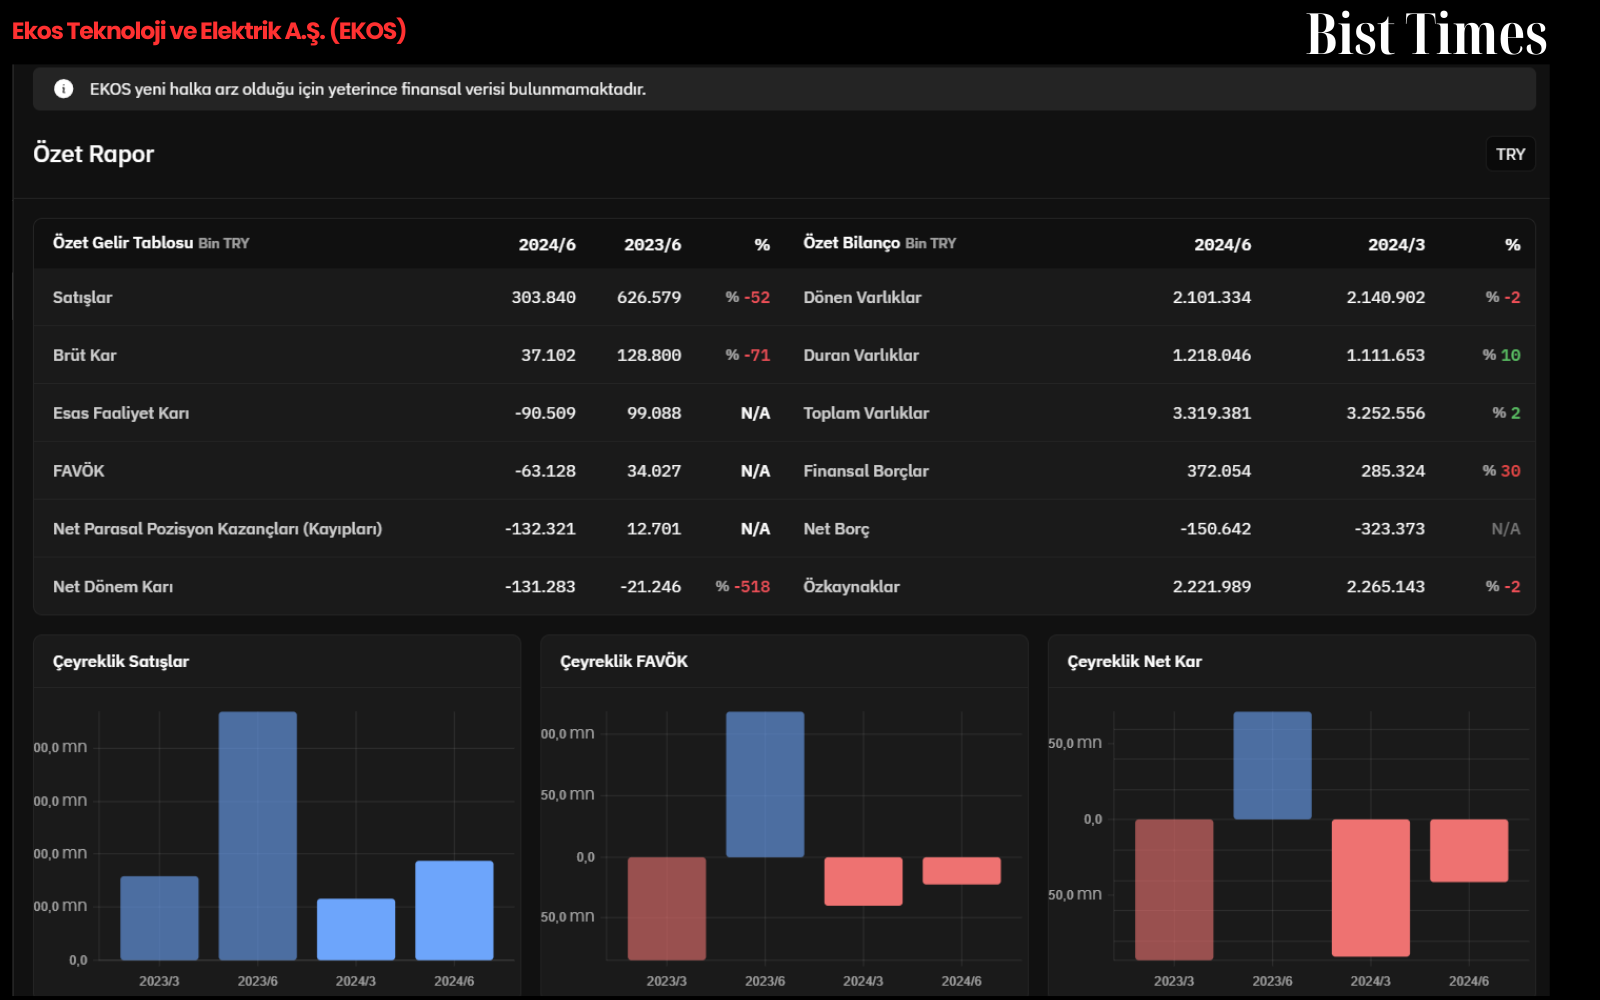Click the 2023/6 blue bar in Çeyreklik FAVÖK
The width and height of the screenshot is (1600, 1000).
765,784
